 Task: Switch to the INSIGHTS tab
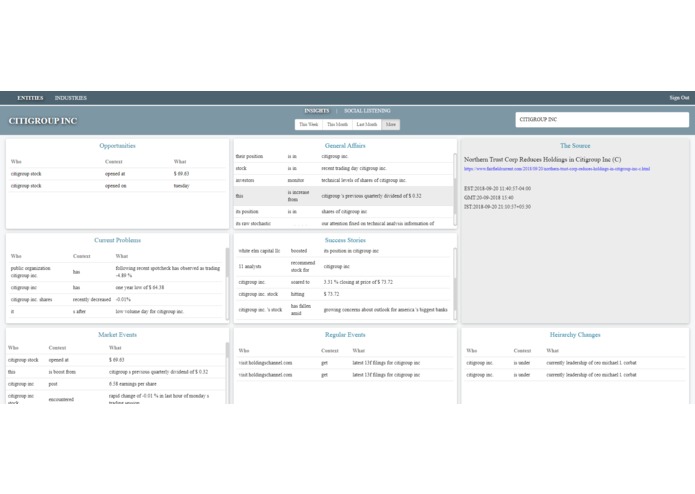coord(316,111)
